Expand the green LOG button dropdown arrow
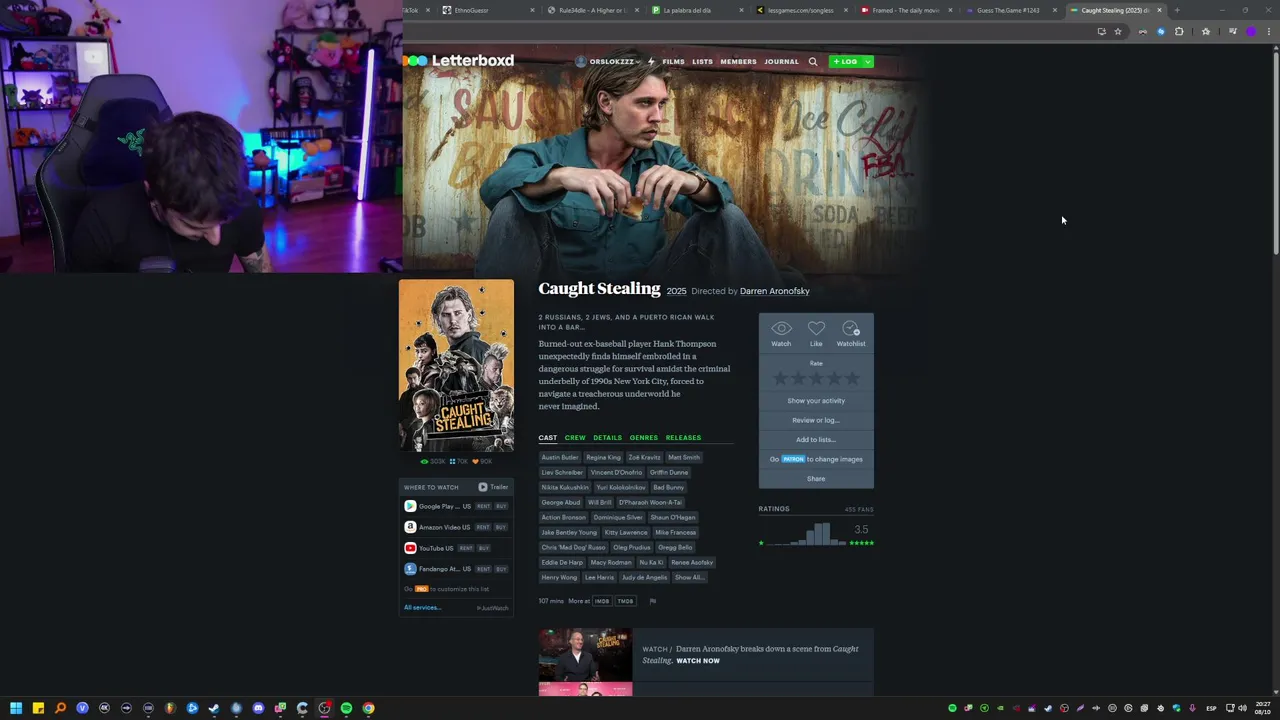 click(867, 62)
